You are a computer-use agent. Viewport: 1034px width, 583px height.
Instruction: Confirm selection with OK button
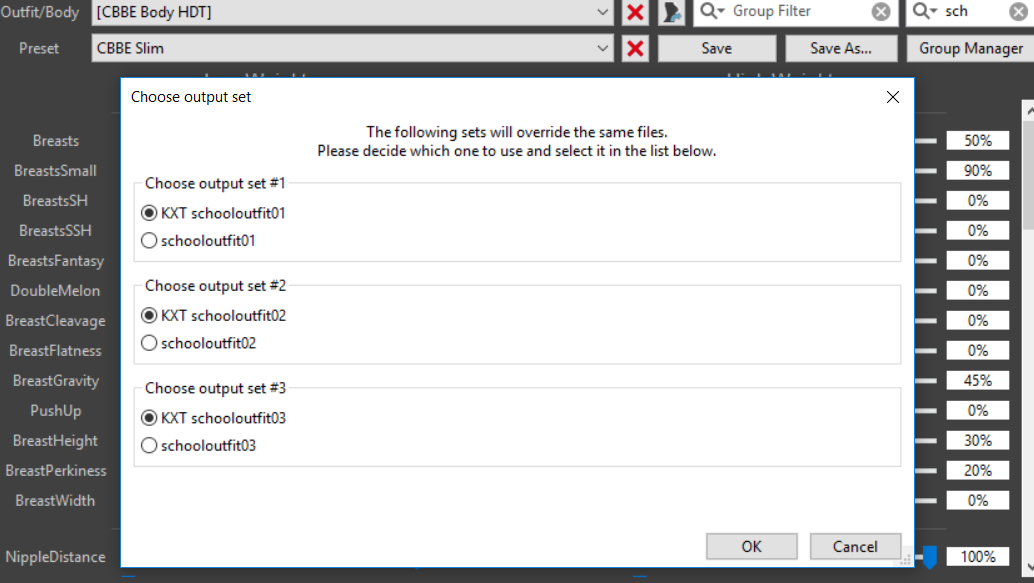(752, 546)
